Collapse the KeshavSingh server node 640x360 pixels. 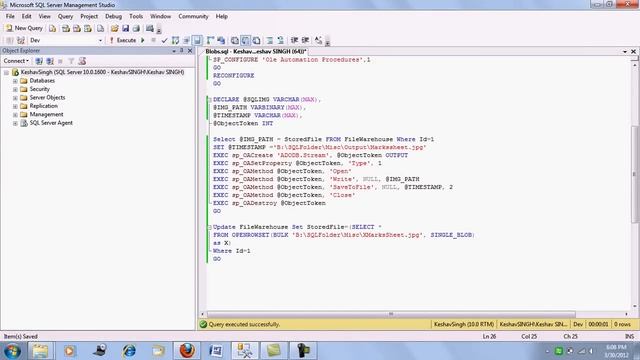click(7, 72)
